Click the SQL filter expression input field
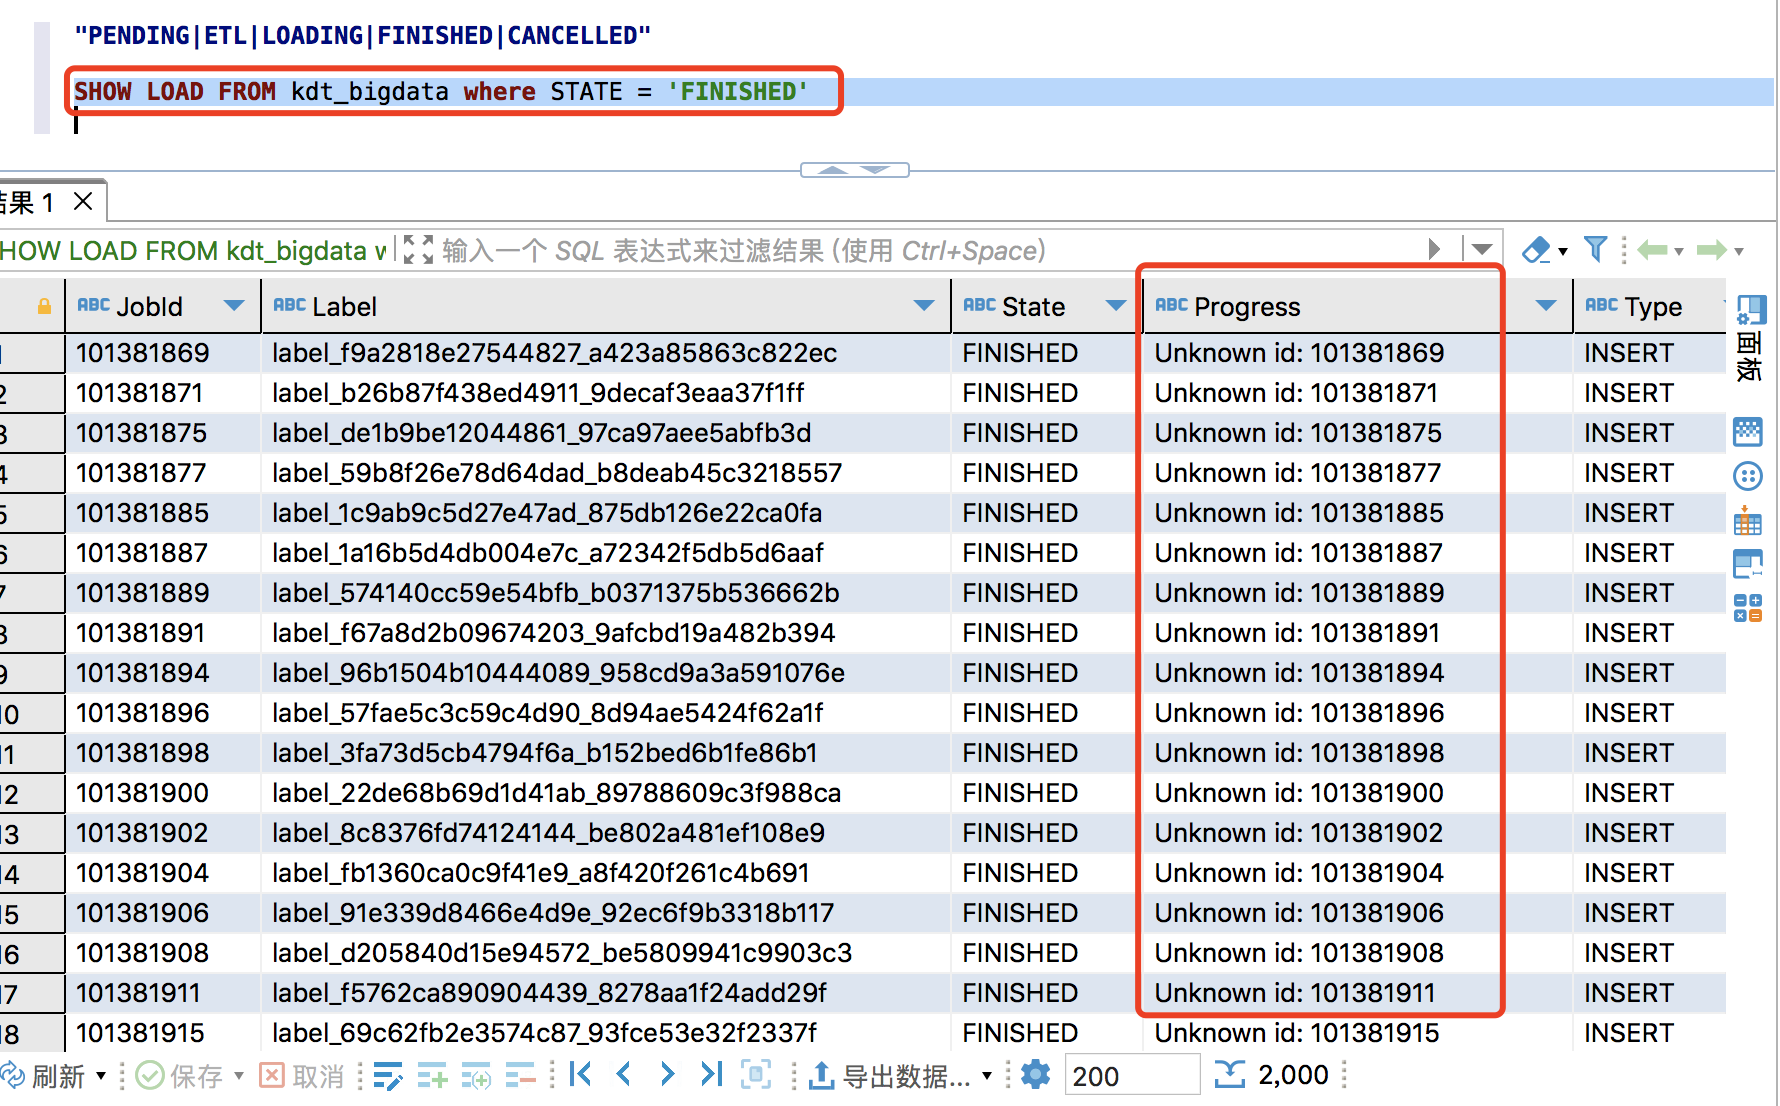The height and width of the screenshot is (1106, 1780). click(925, 250)
